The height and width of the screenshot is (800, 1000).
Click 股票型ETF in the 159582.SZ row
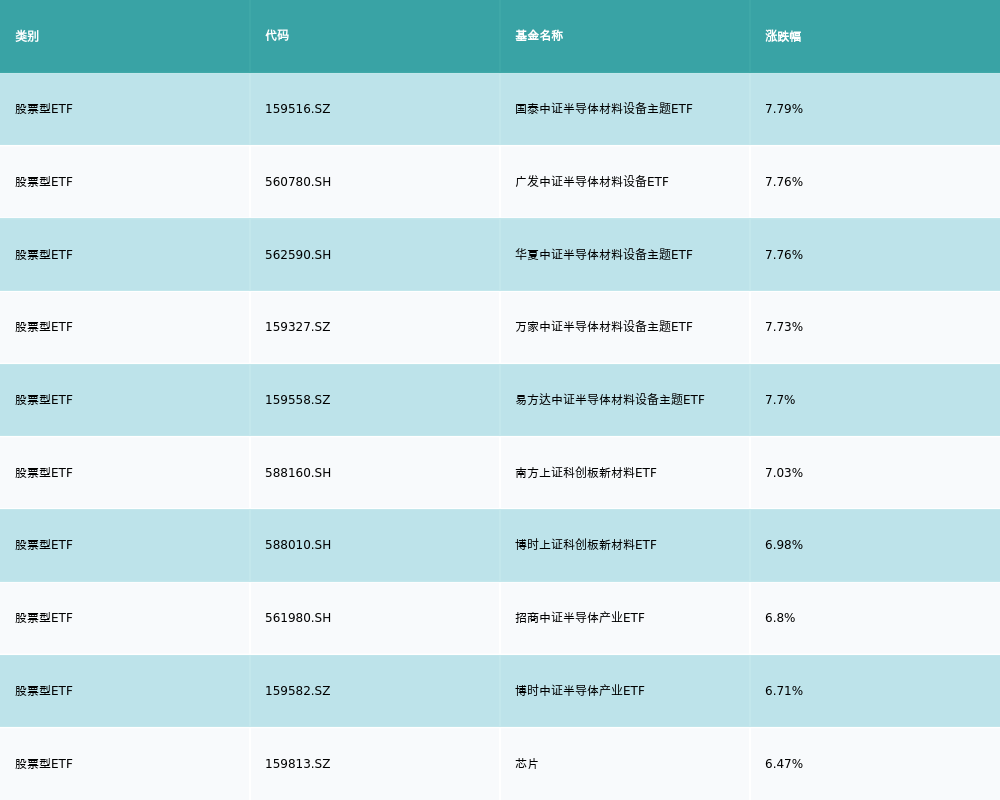point(44,691)
